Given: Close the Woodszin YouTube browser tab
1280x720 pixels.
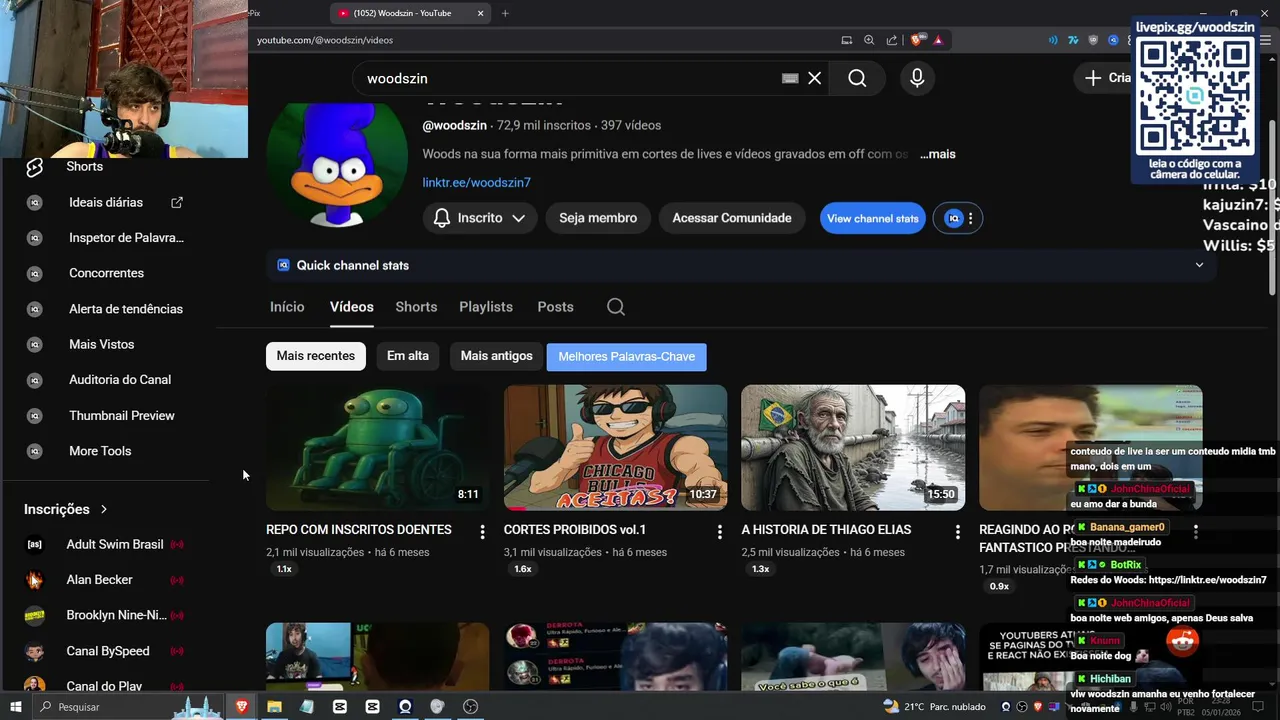Looking at the screenshot, I should pos(480,13).
